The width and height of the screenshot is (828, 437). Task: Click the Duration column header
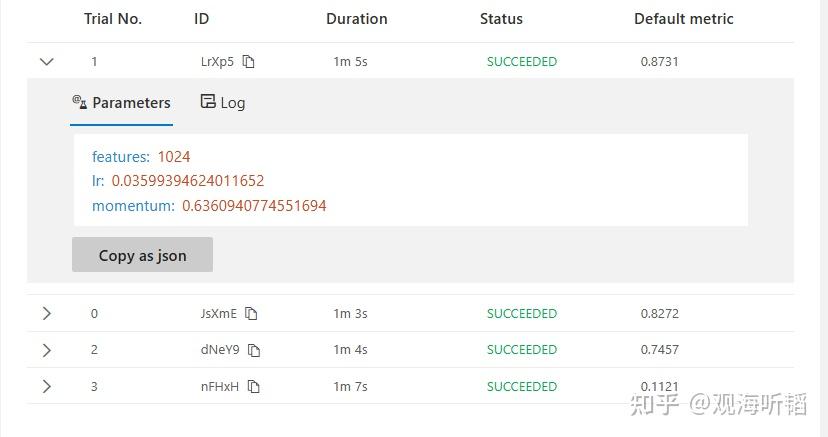(x=356, y=19)
